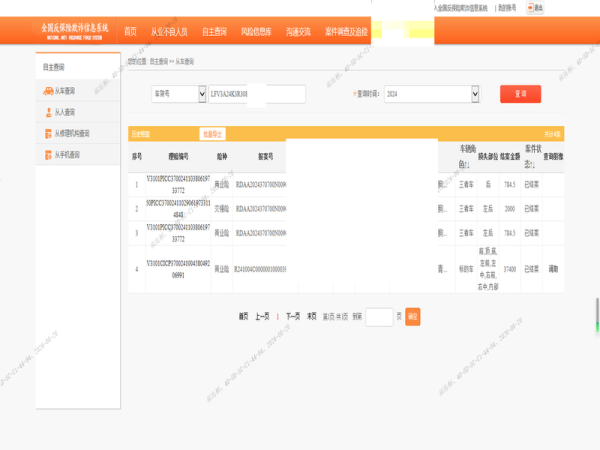Expand the 查询时间 year dropdown showing 2024
Image resolution: width=600 pixels, height=450 pixels.
tap(432, 94)
